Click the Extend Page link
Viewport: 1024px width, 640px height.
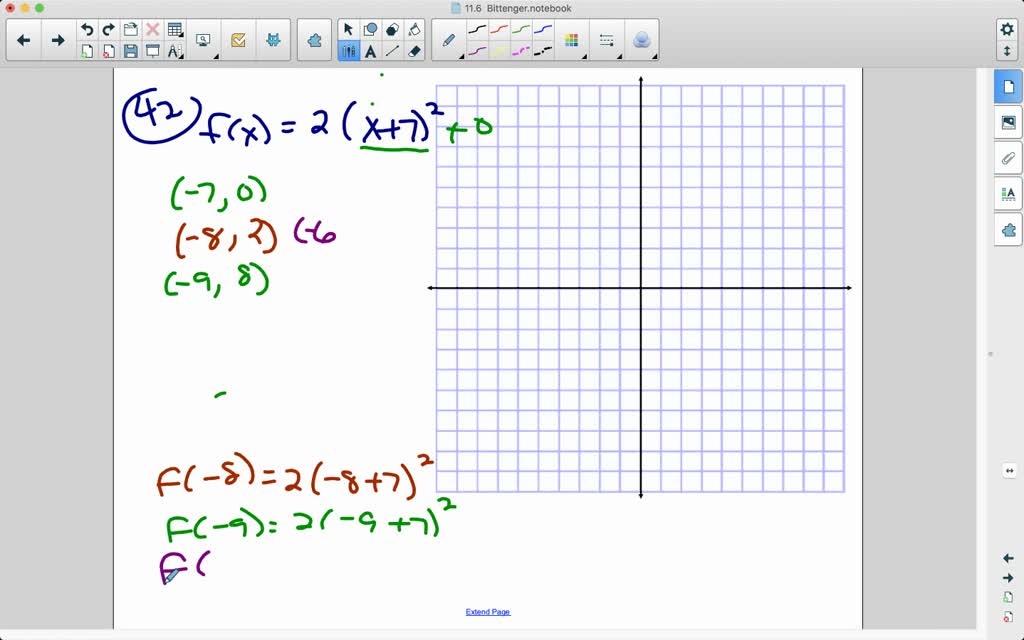[487, 611]
